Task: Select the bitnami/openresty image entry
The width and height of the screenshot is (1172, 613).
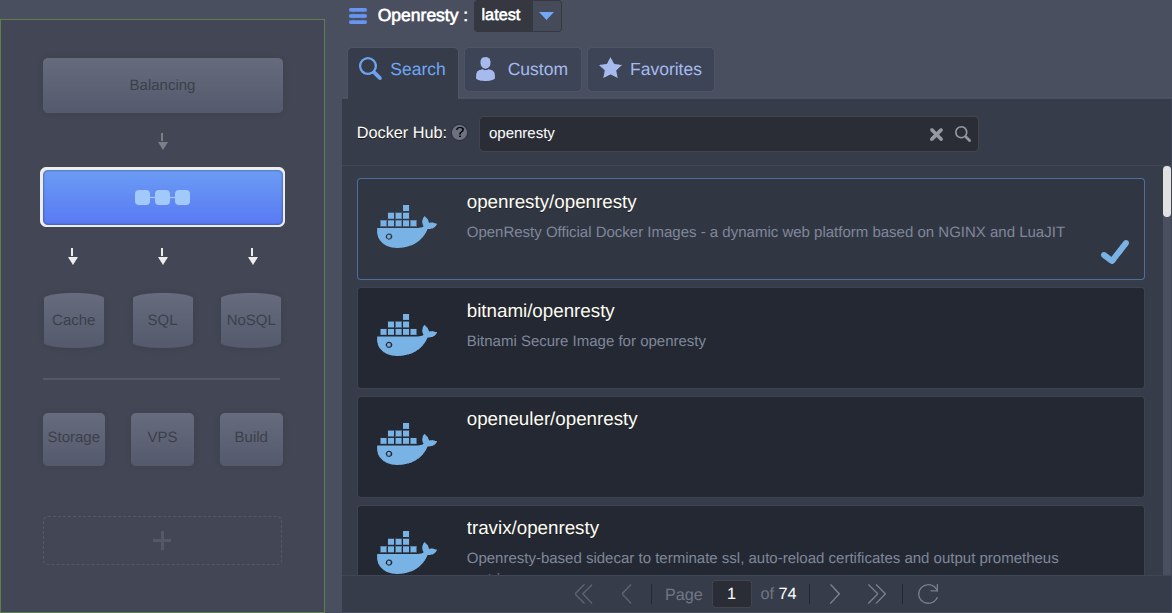Action: coord(751,337)
